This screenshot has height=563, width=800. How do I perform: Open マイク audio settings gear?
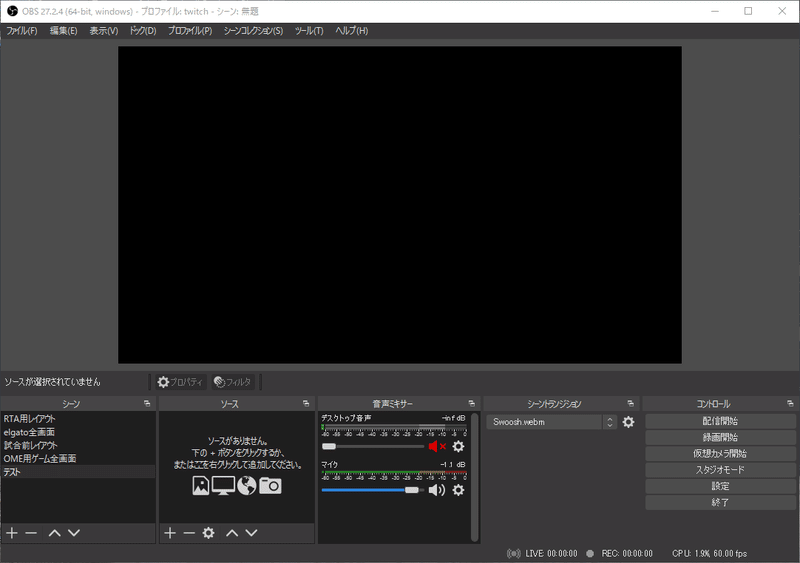click(x=458, y=490)
